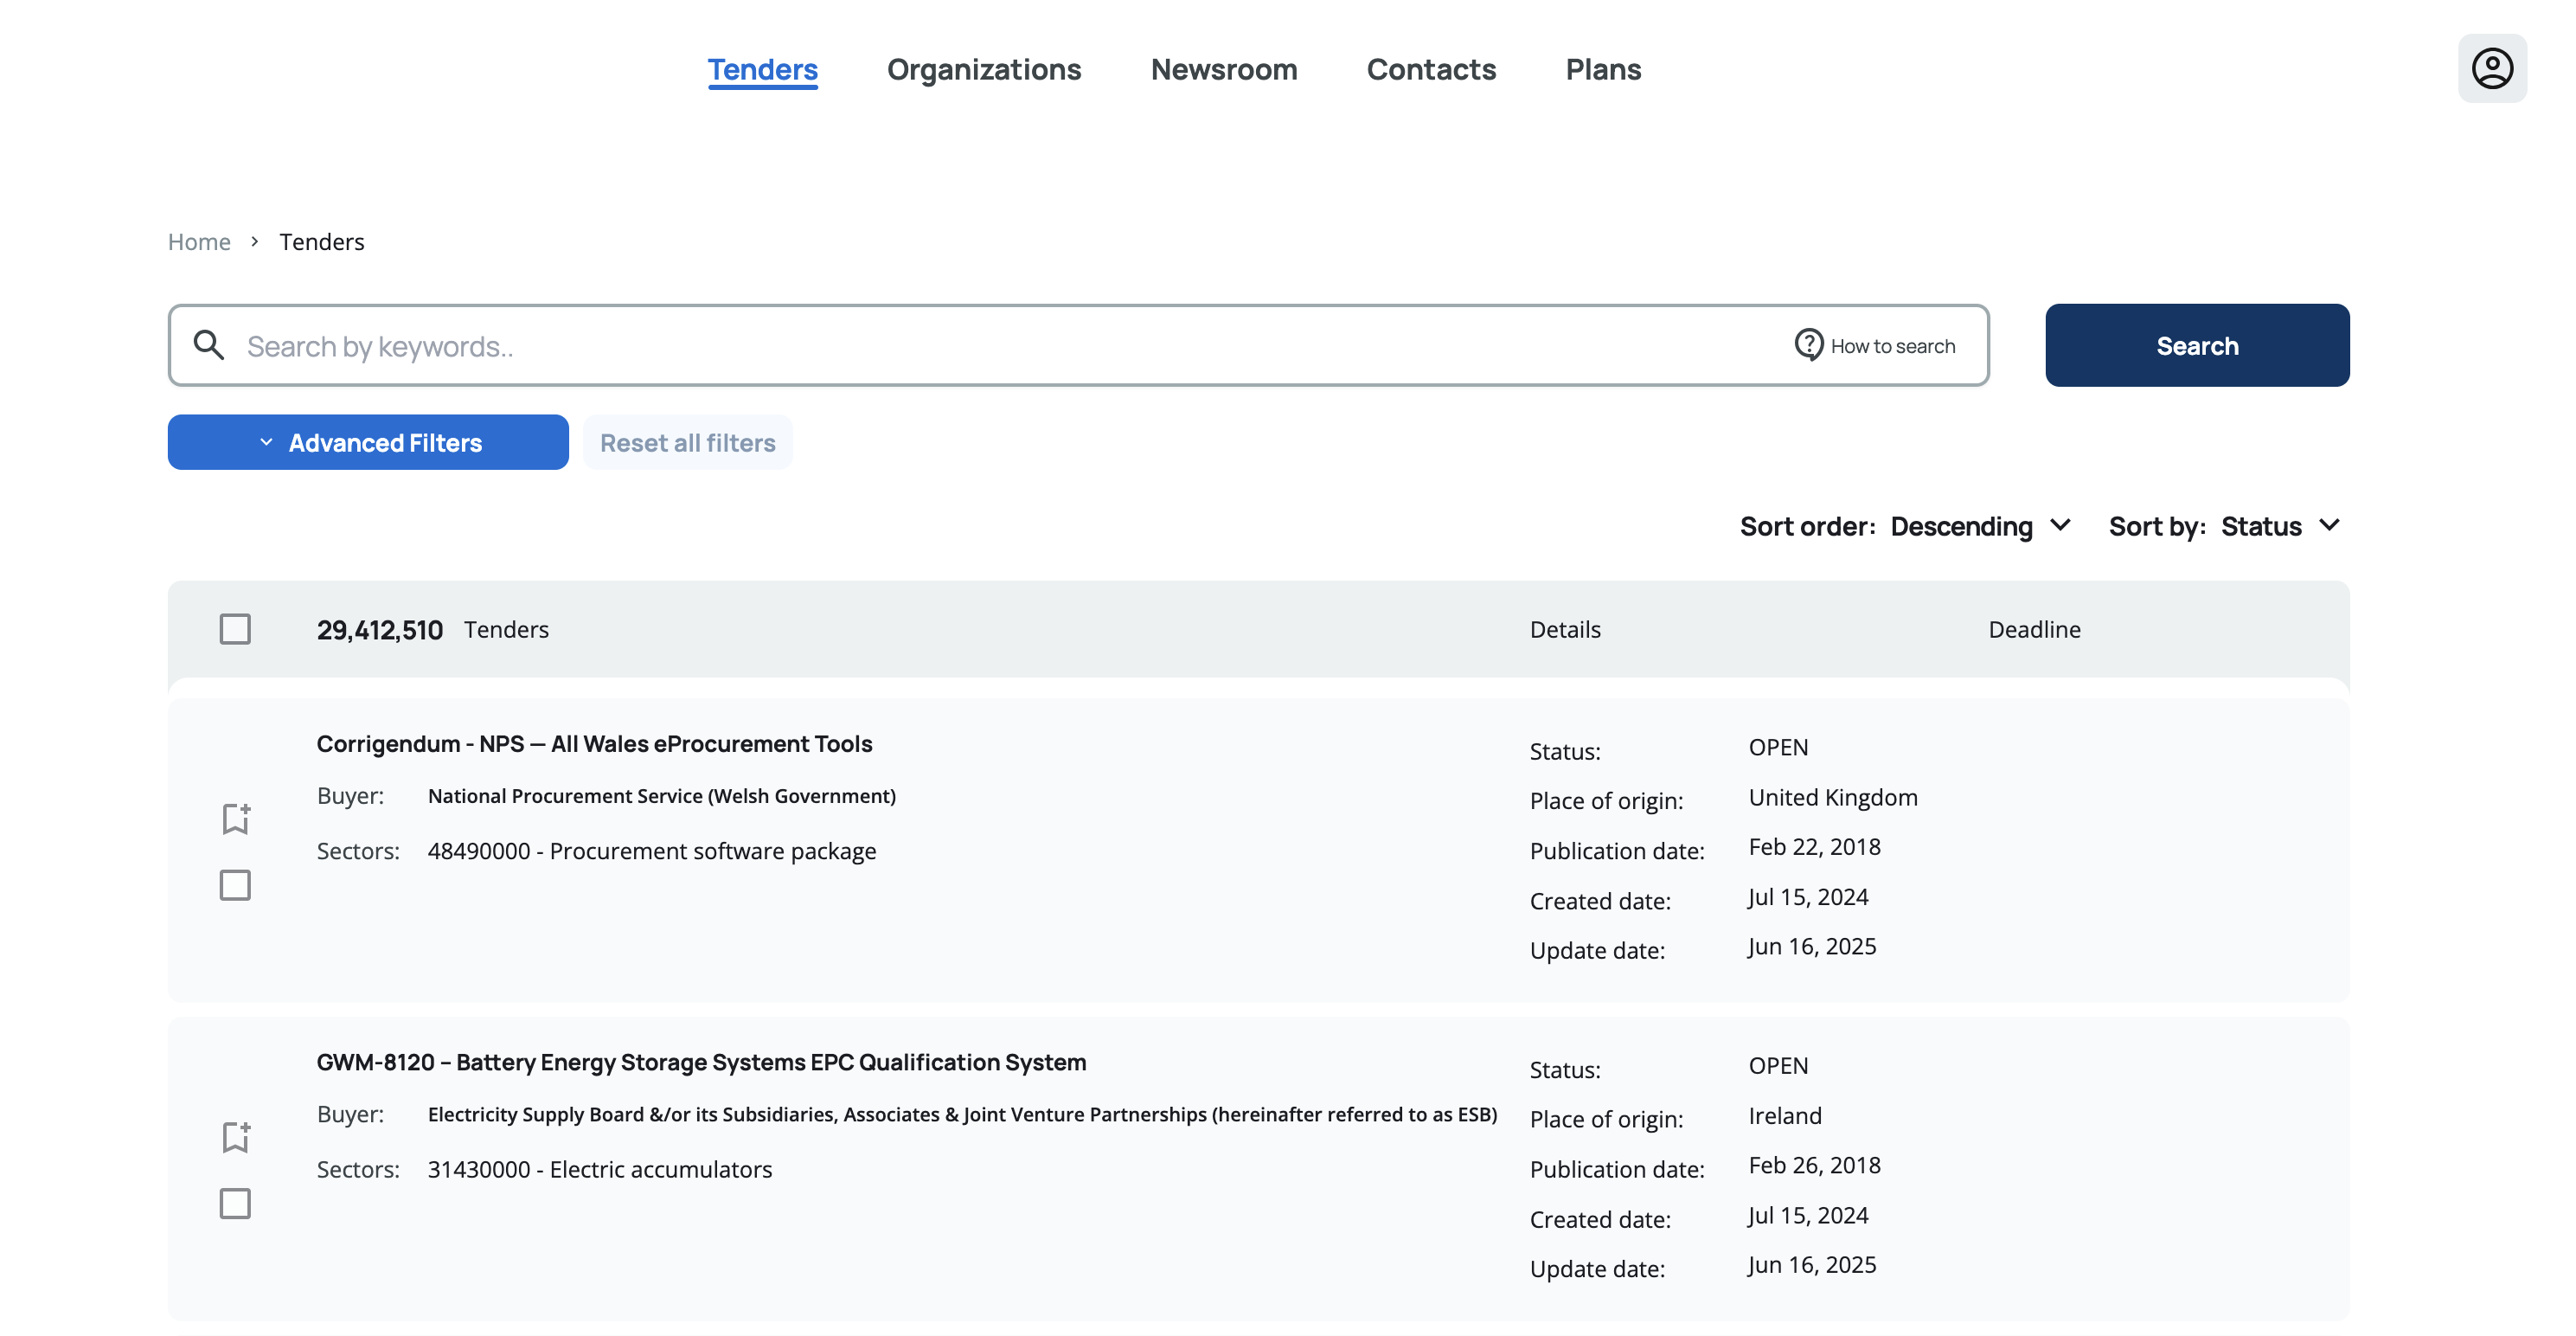Open the user account profile icon
2576x1336 pixels.
2491,69
